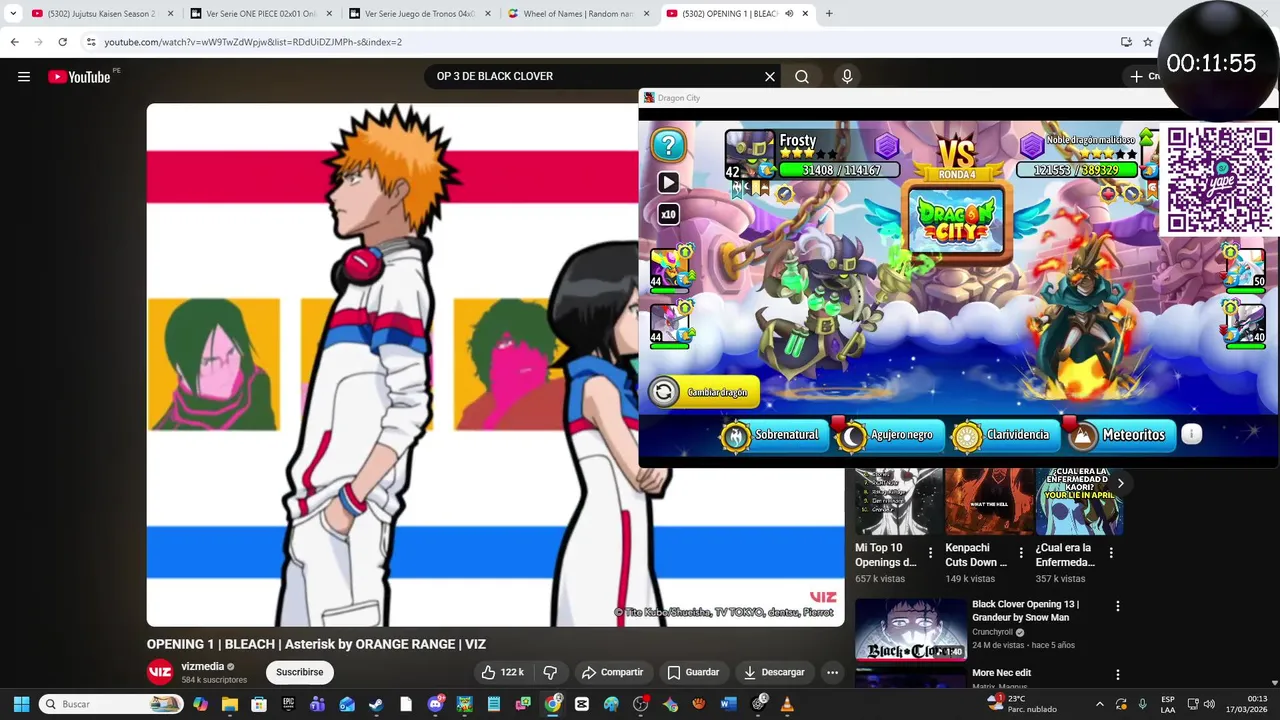1280x720 pixels.
Task: Open the Chrome tab search dropdown arrow
Action: click(13, 14)
